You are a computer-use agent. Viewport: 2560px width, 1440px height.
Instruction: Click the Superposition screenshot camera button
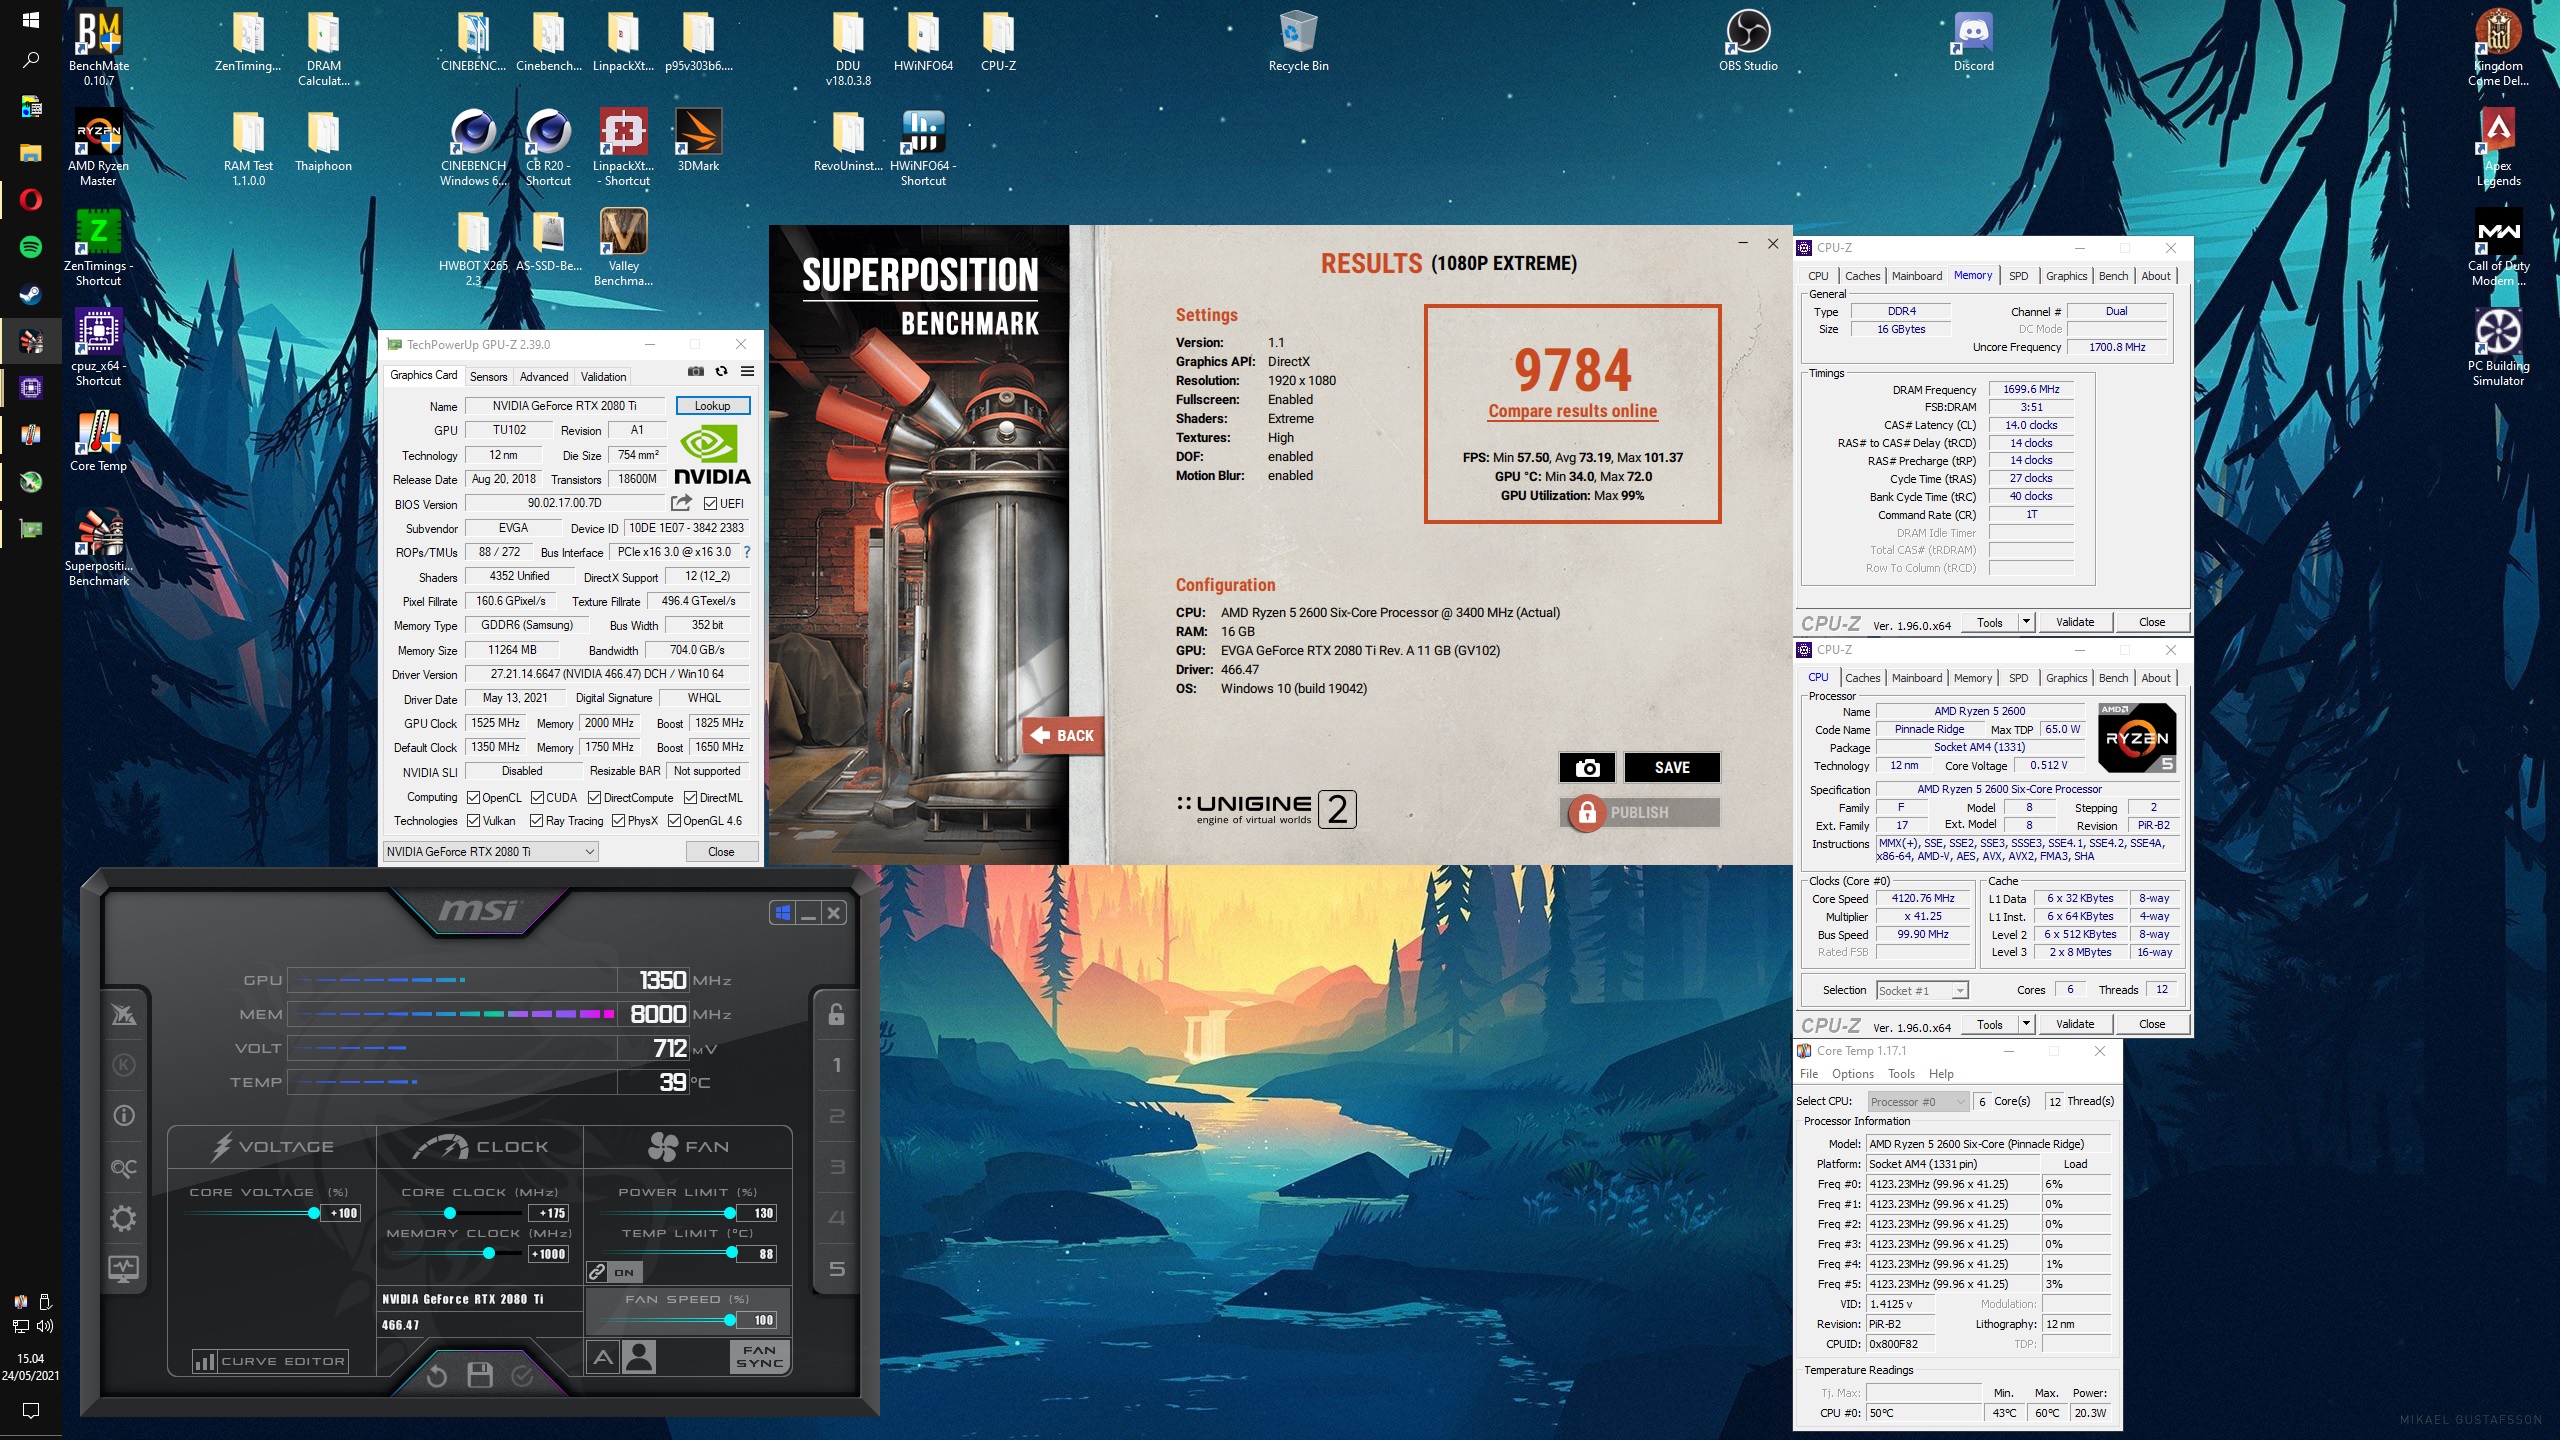pos(1587,767)
